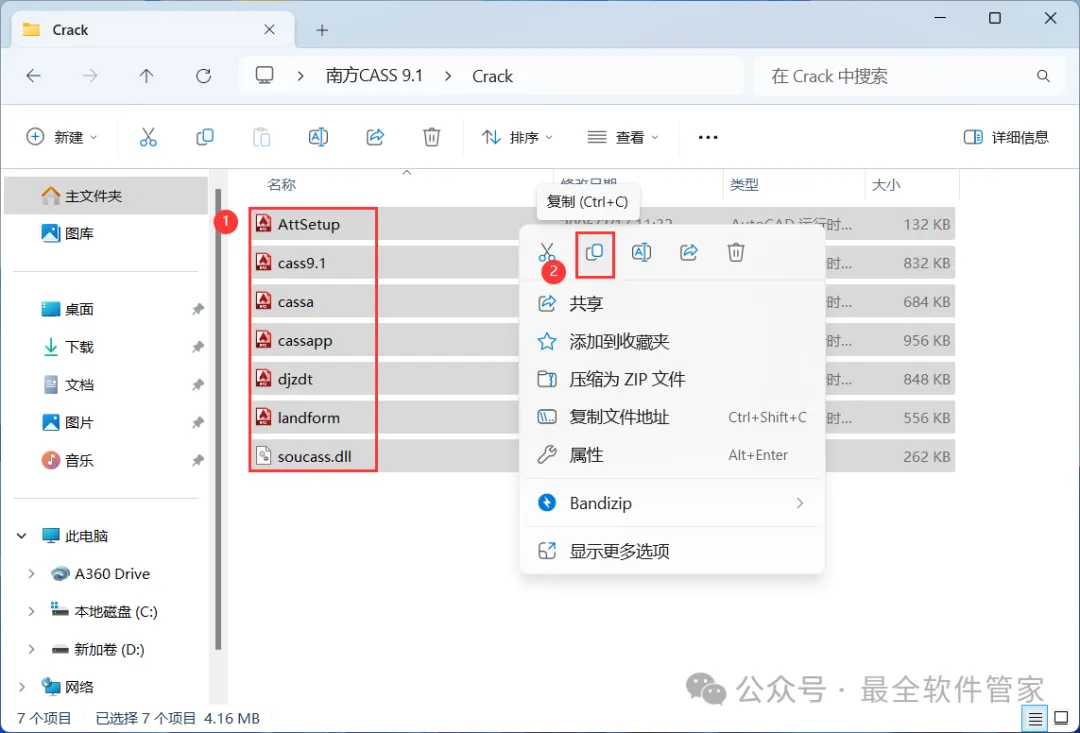Click the sidebar vertical scrollbar
Image resolution: width=1080 pixels, height=733 pixels.
[218, 419]
